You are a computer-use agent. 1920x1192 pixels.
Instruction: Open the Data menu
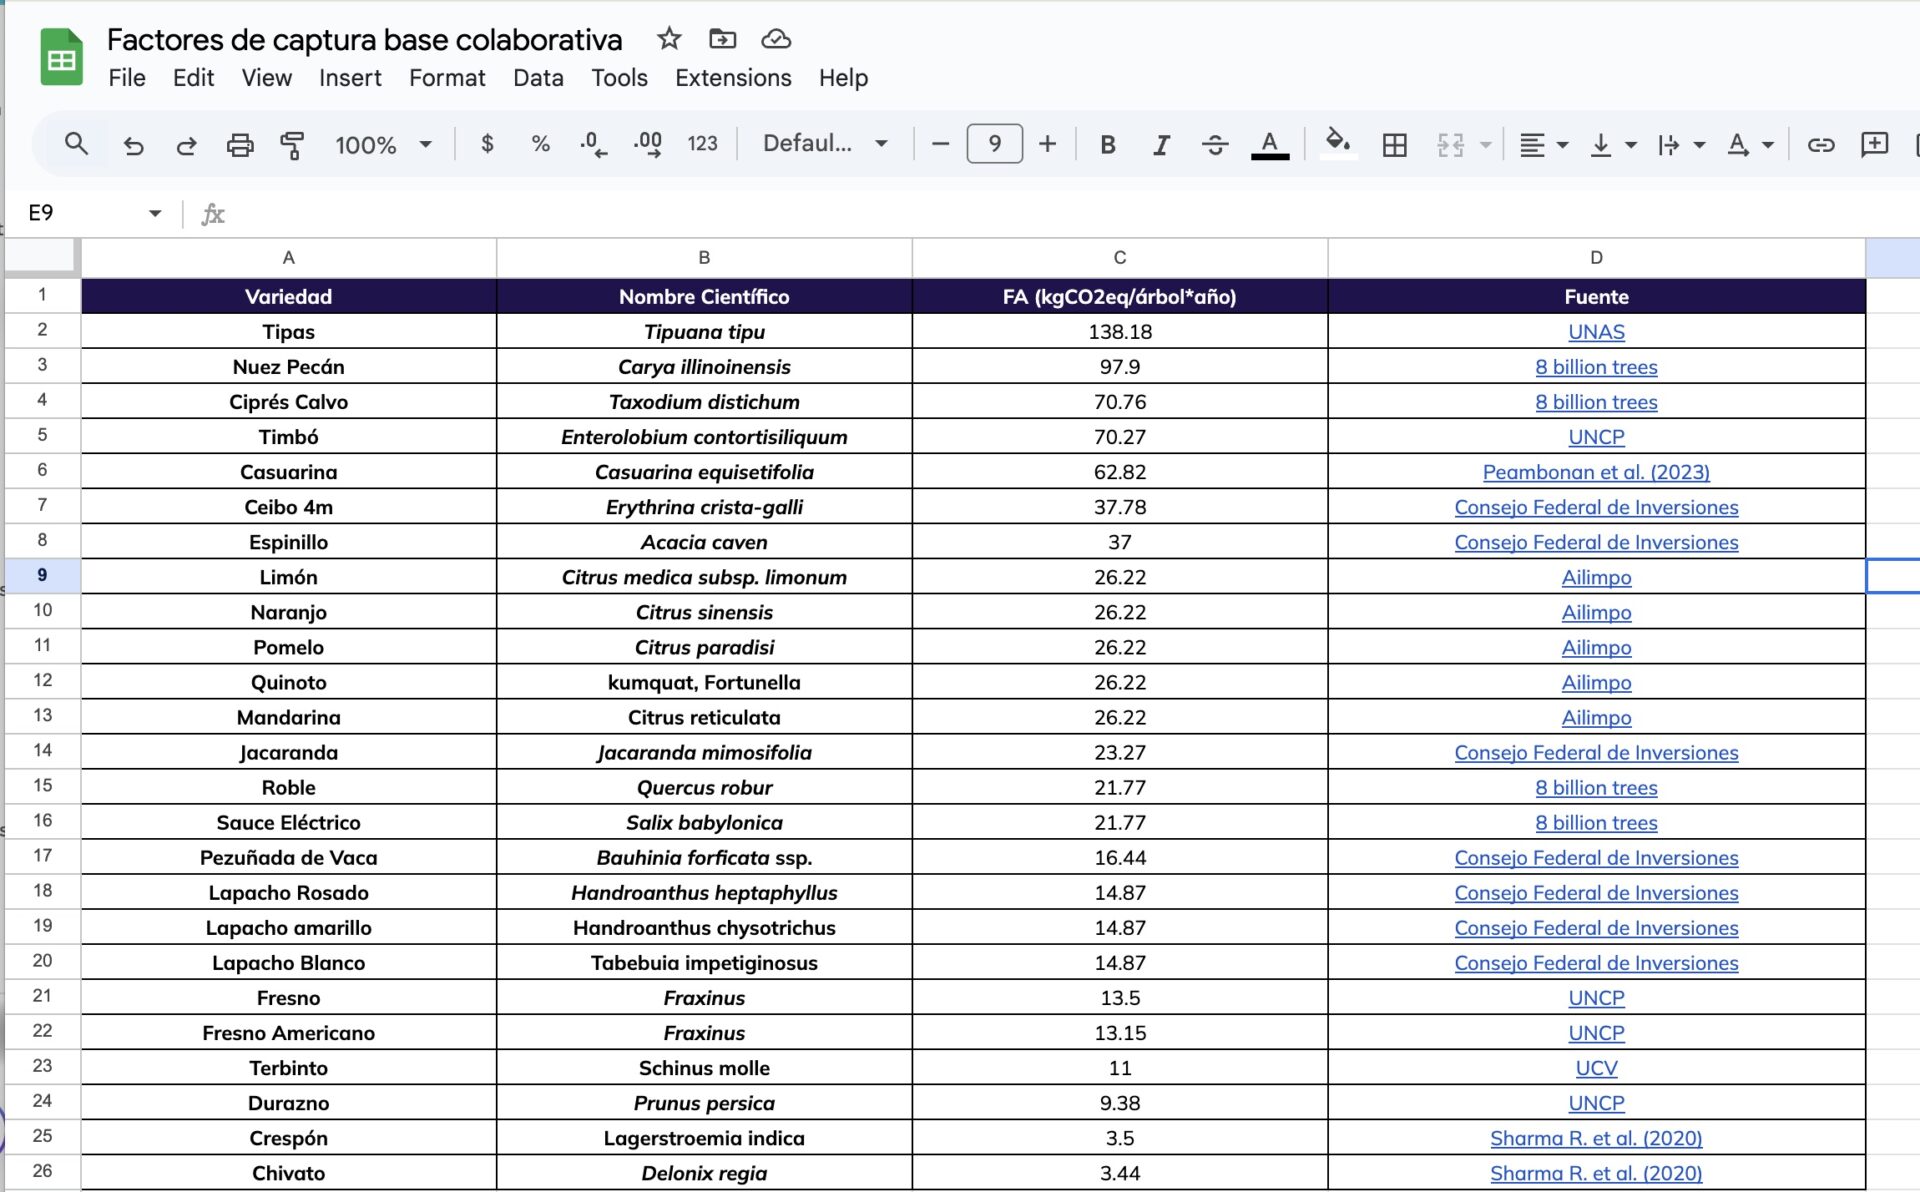point(538,78)
